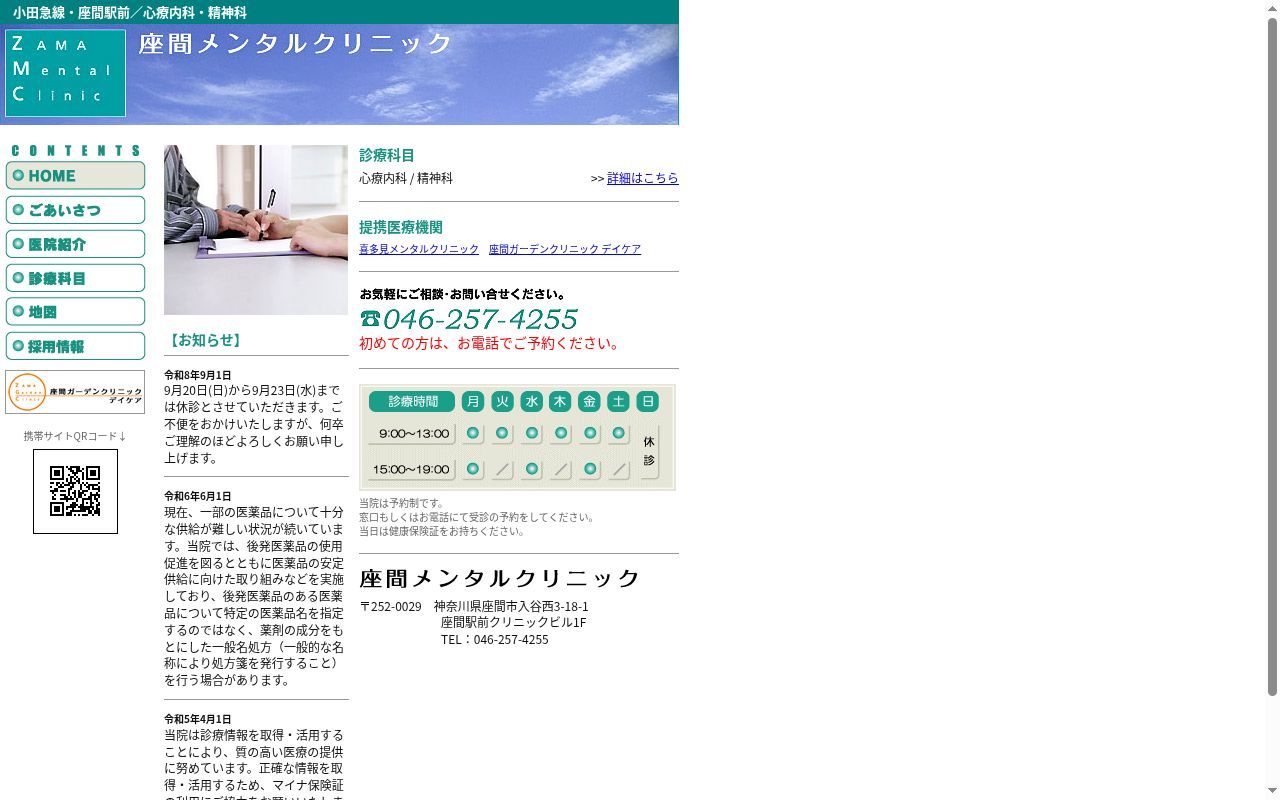The width and height of the screenshot is (1280, 800).
Task: Click the 令和8年9月1日 notice date
Action: coord(198,375)
